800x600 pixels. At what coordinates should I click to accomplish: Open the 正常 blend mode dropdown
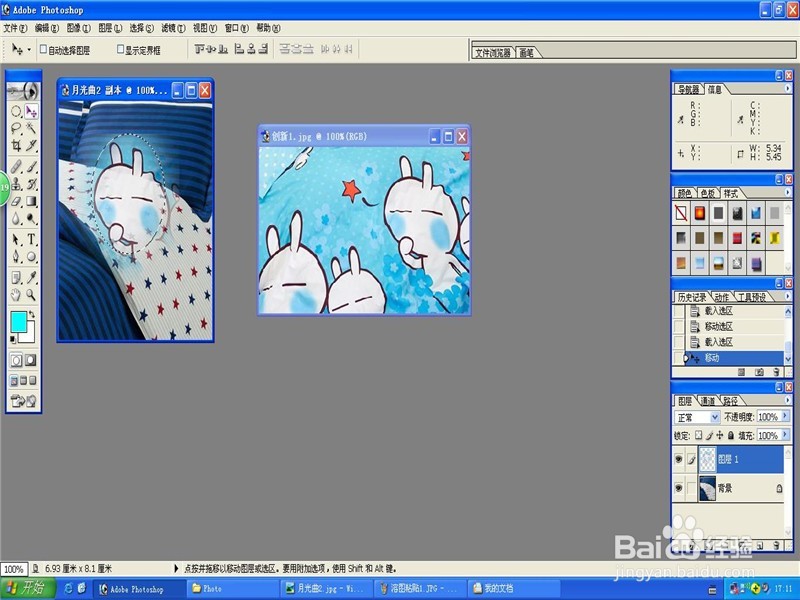click(x=697, y=417)
